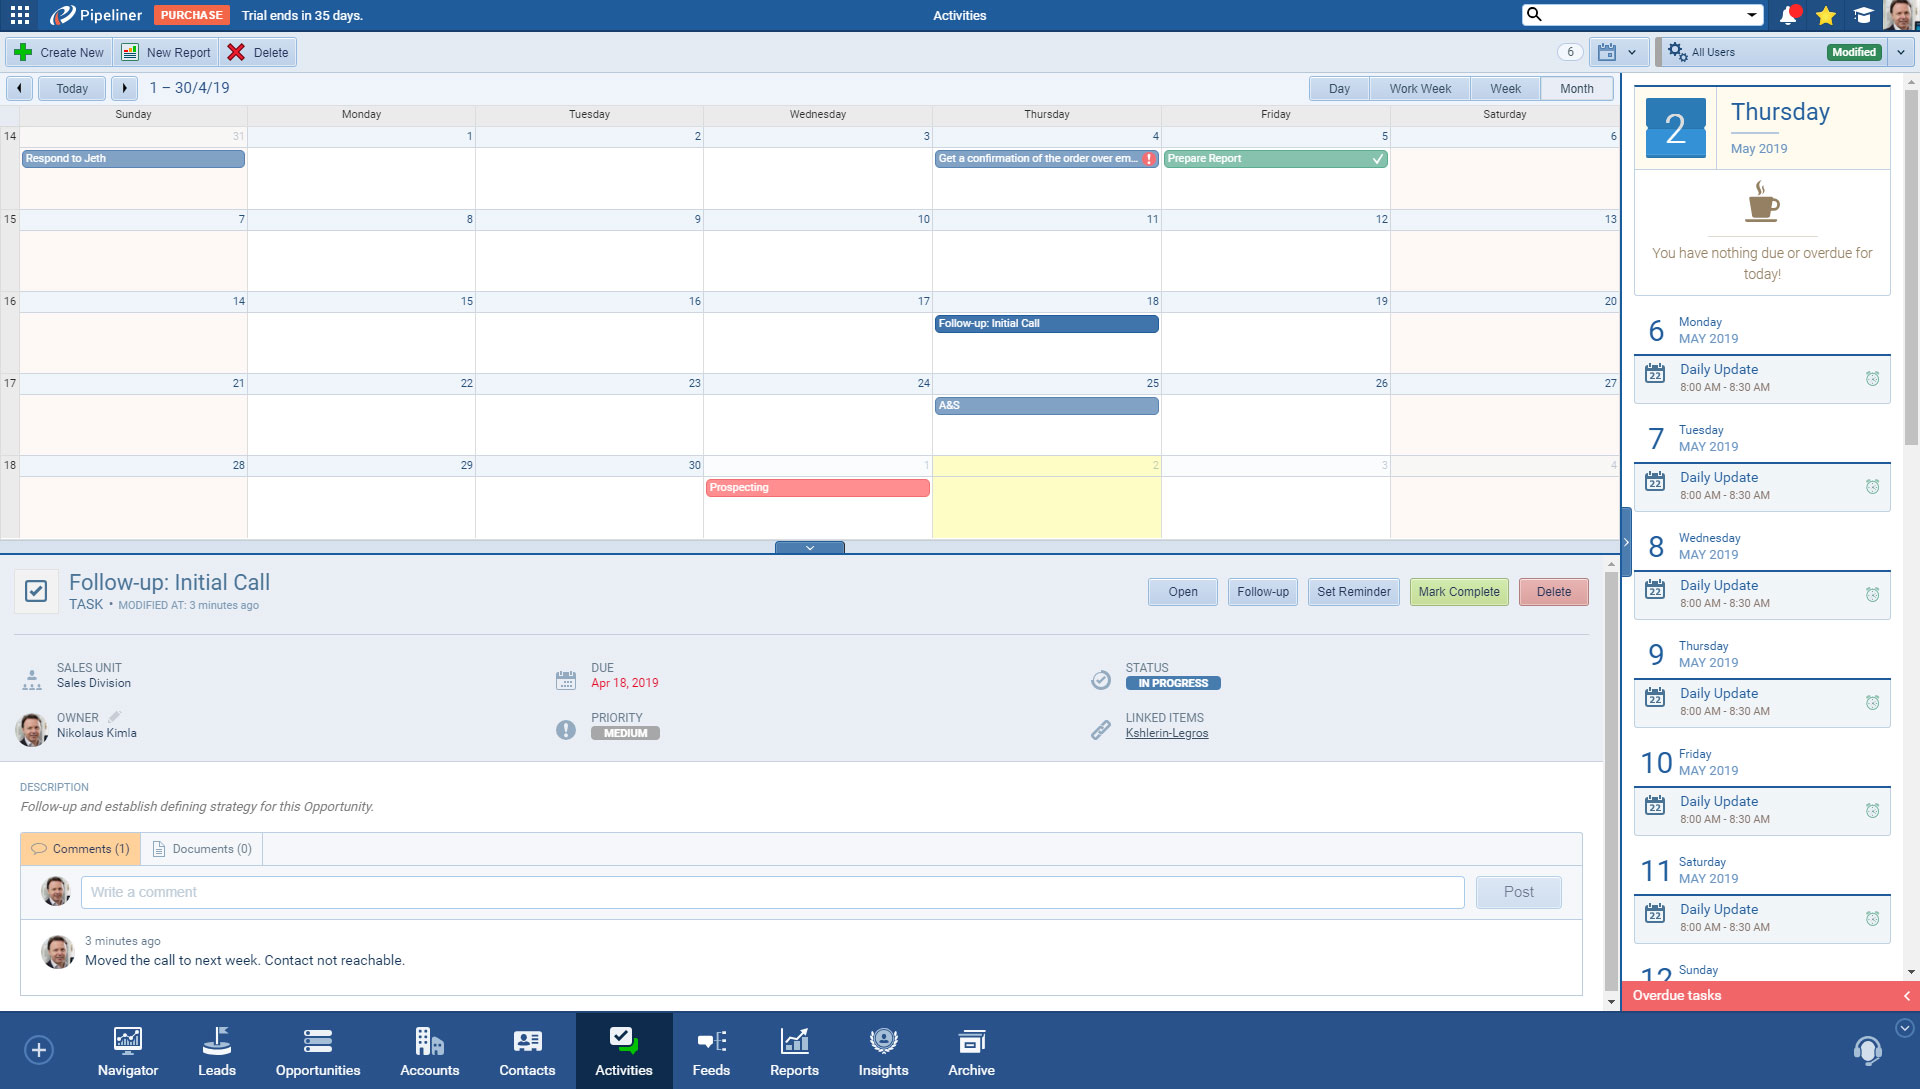
Task: Toggle the checkmark on the Prepare Report event
Action: click(1377, 158)
